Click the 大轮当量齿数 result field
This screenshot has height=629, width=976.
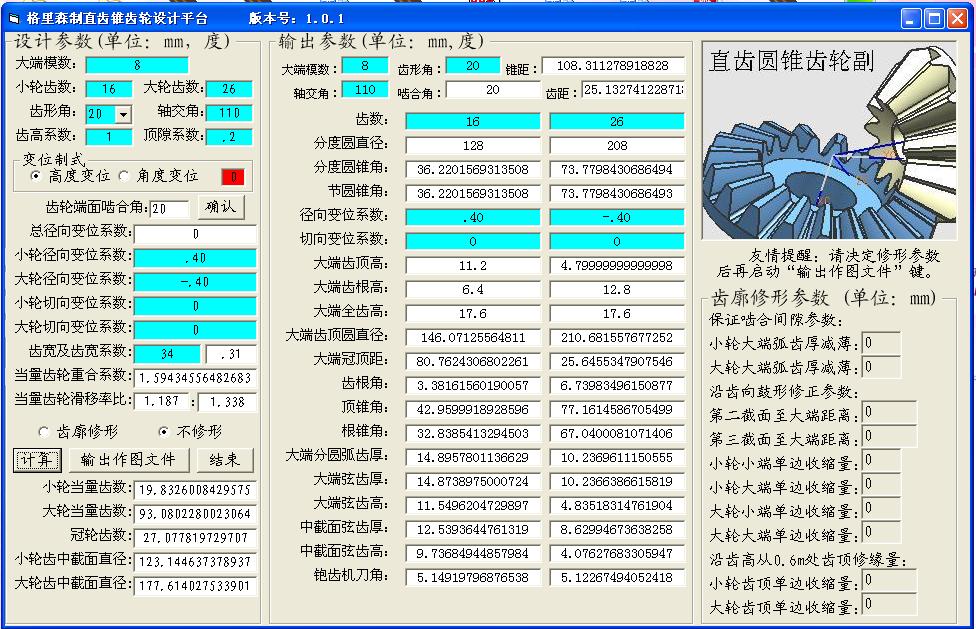tap(195, 514)
